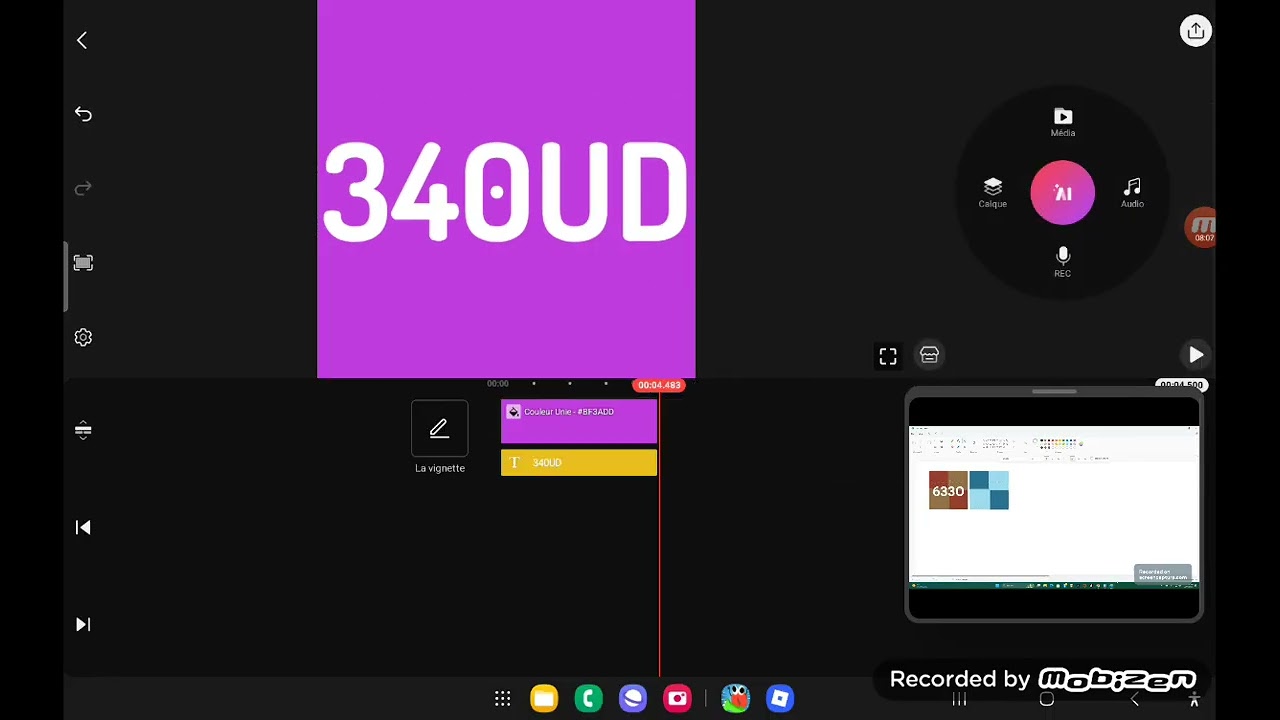Expand the timeline view with the resize icon

pos(83,430)
